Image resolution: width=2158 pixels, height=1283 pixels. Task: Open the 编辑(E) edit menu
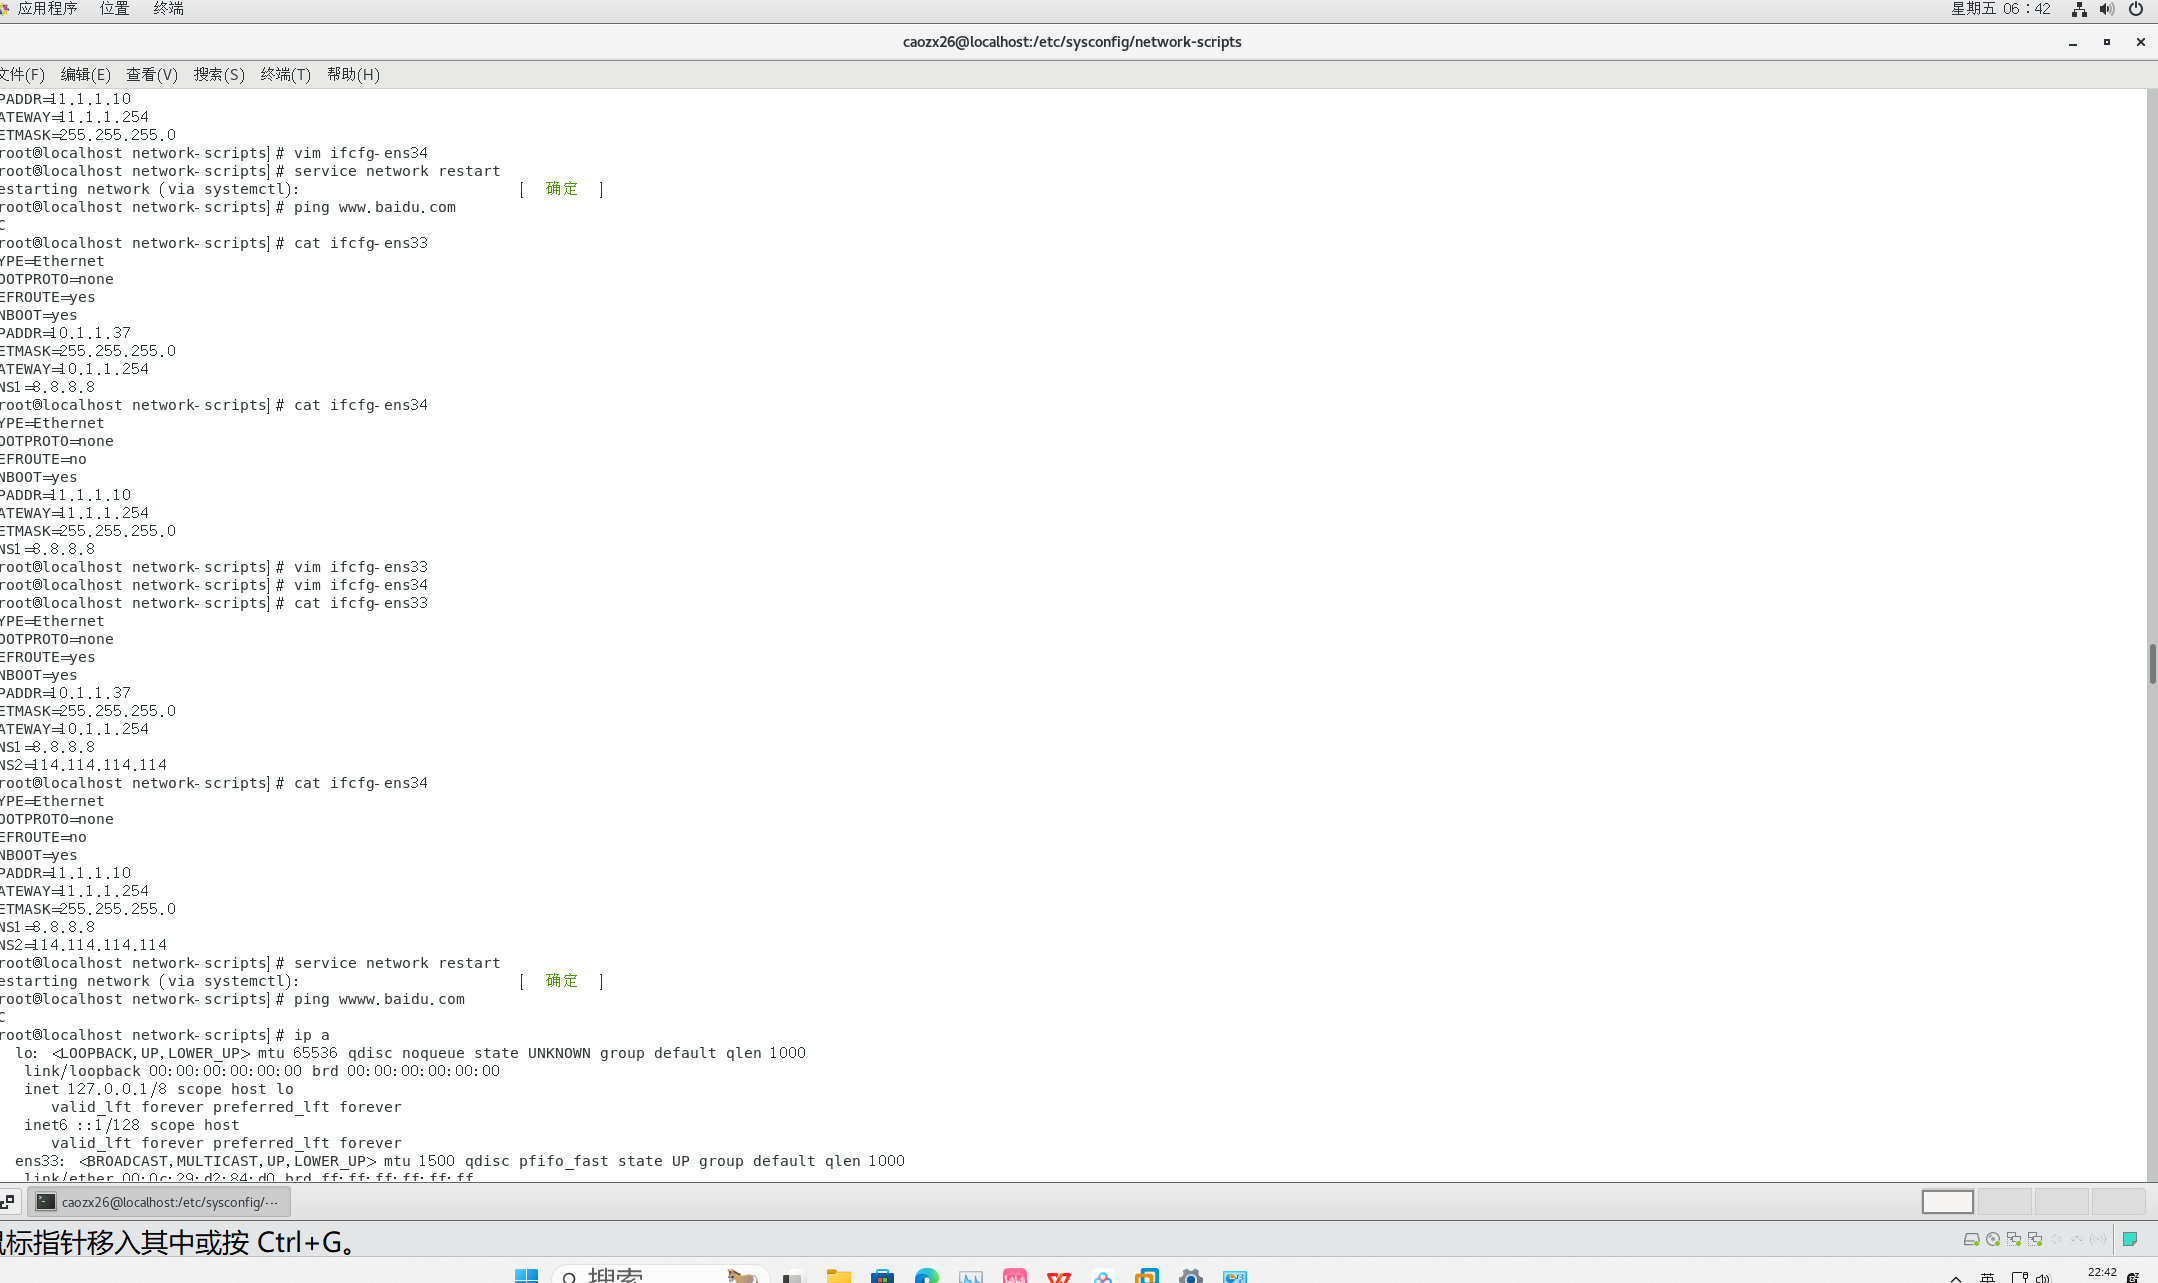(x=85, y=74)
